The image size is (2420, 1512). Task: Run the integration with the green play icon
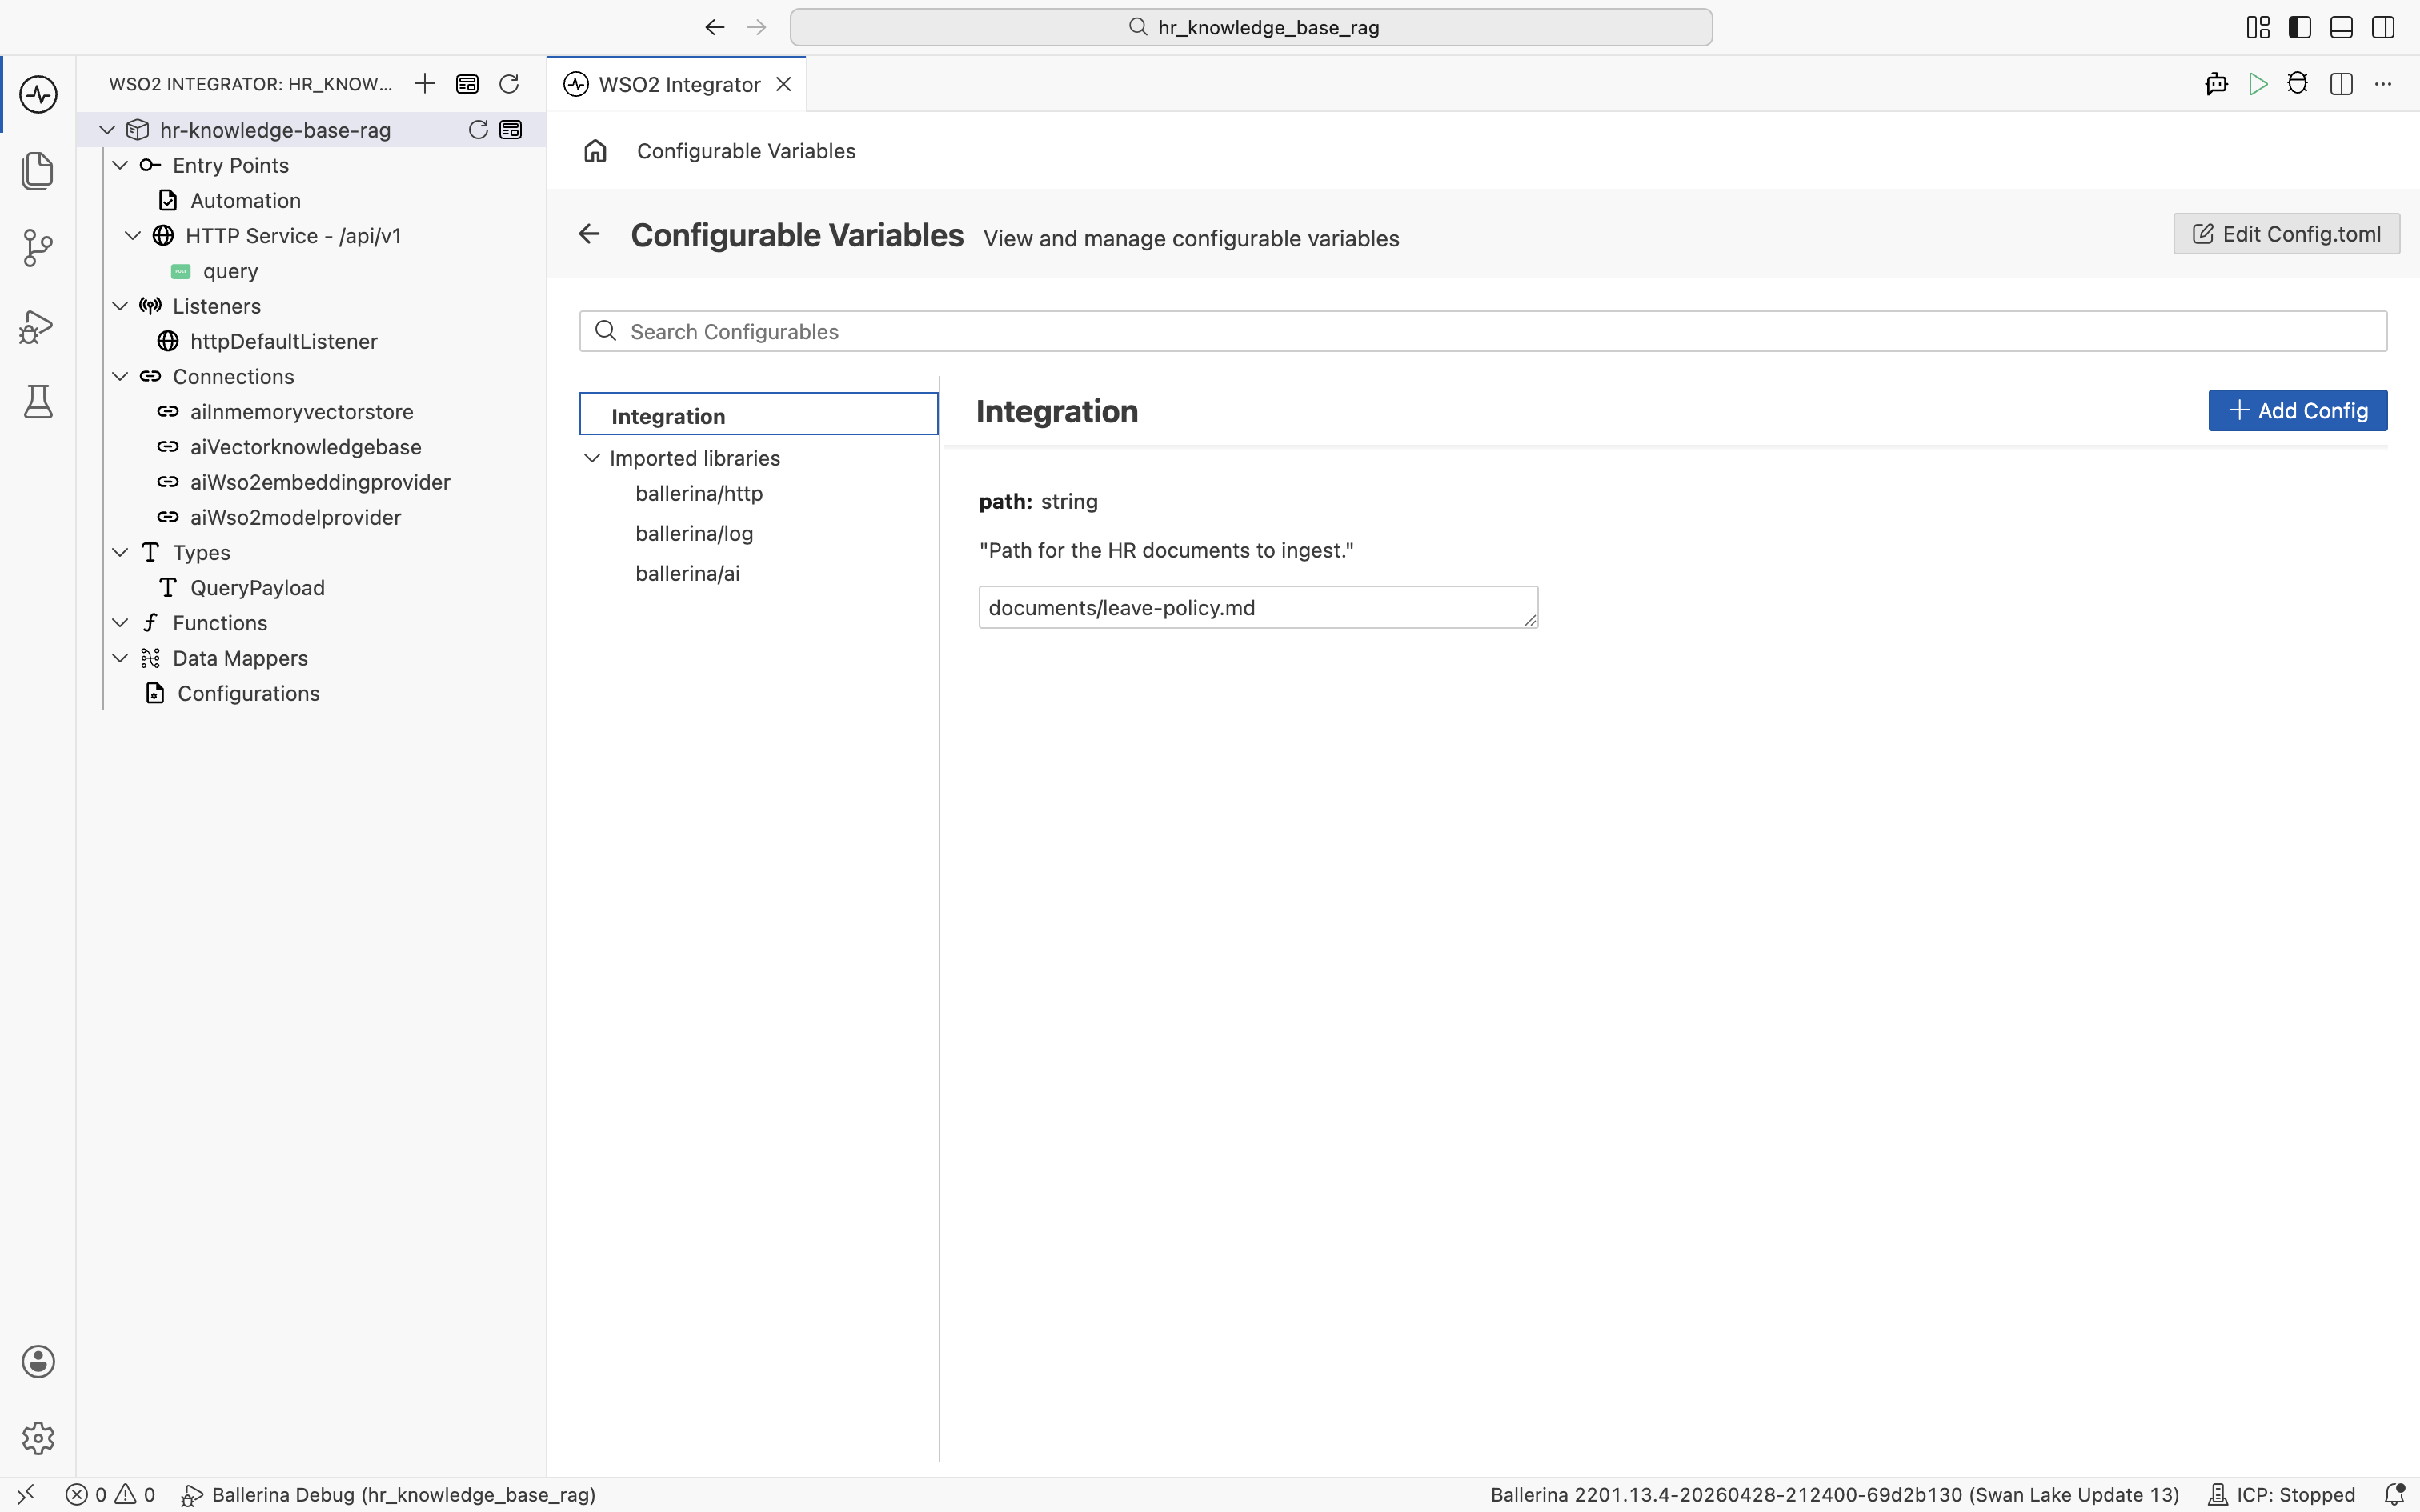(2258, 84)
